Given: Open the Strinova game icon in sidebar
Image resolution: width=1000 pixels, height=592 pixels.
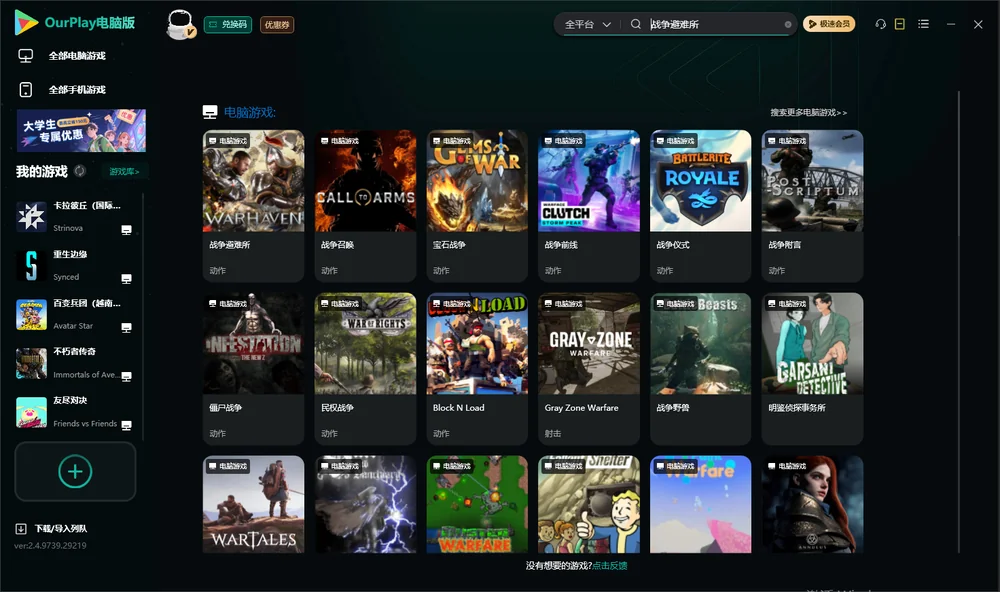Looking at the screenshot, I should tap(31, 216).
